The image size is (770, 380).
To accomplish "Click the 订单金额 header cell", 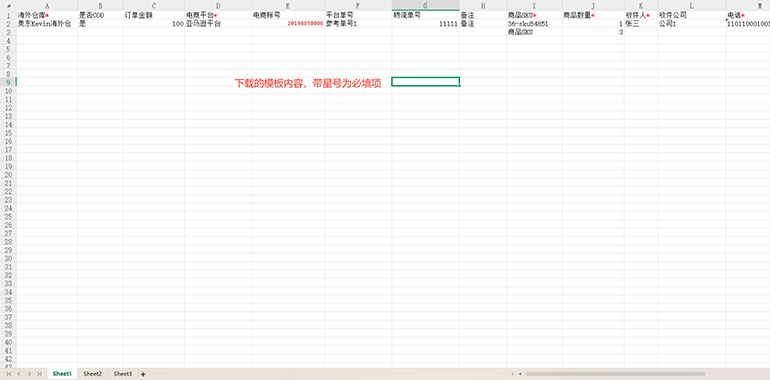I will pos(154,15).
